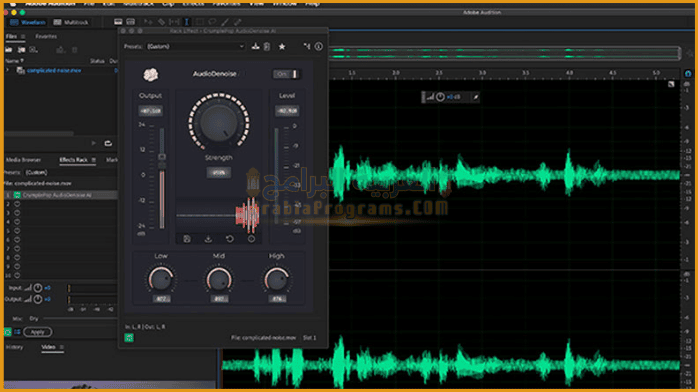The image size is (698, 392).
Task: Save the rack effect settings as preset
Action: coord(255,46)
